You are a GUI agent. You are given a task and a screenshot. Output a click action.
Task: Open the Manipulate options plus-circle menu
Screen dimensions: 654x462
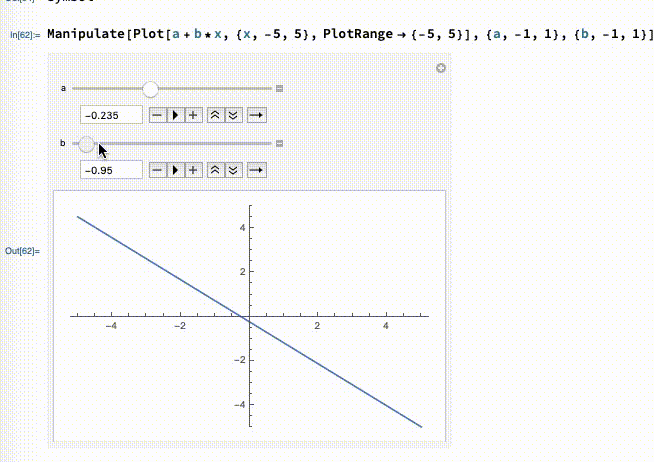click(x=441, y=68)
